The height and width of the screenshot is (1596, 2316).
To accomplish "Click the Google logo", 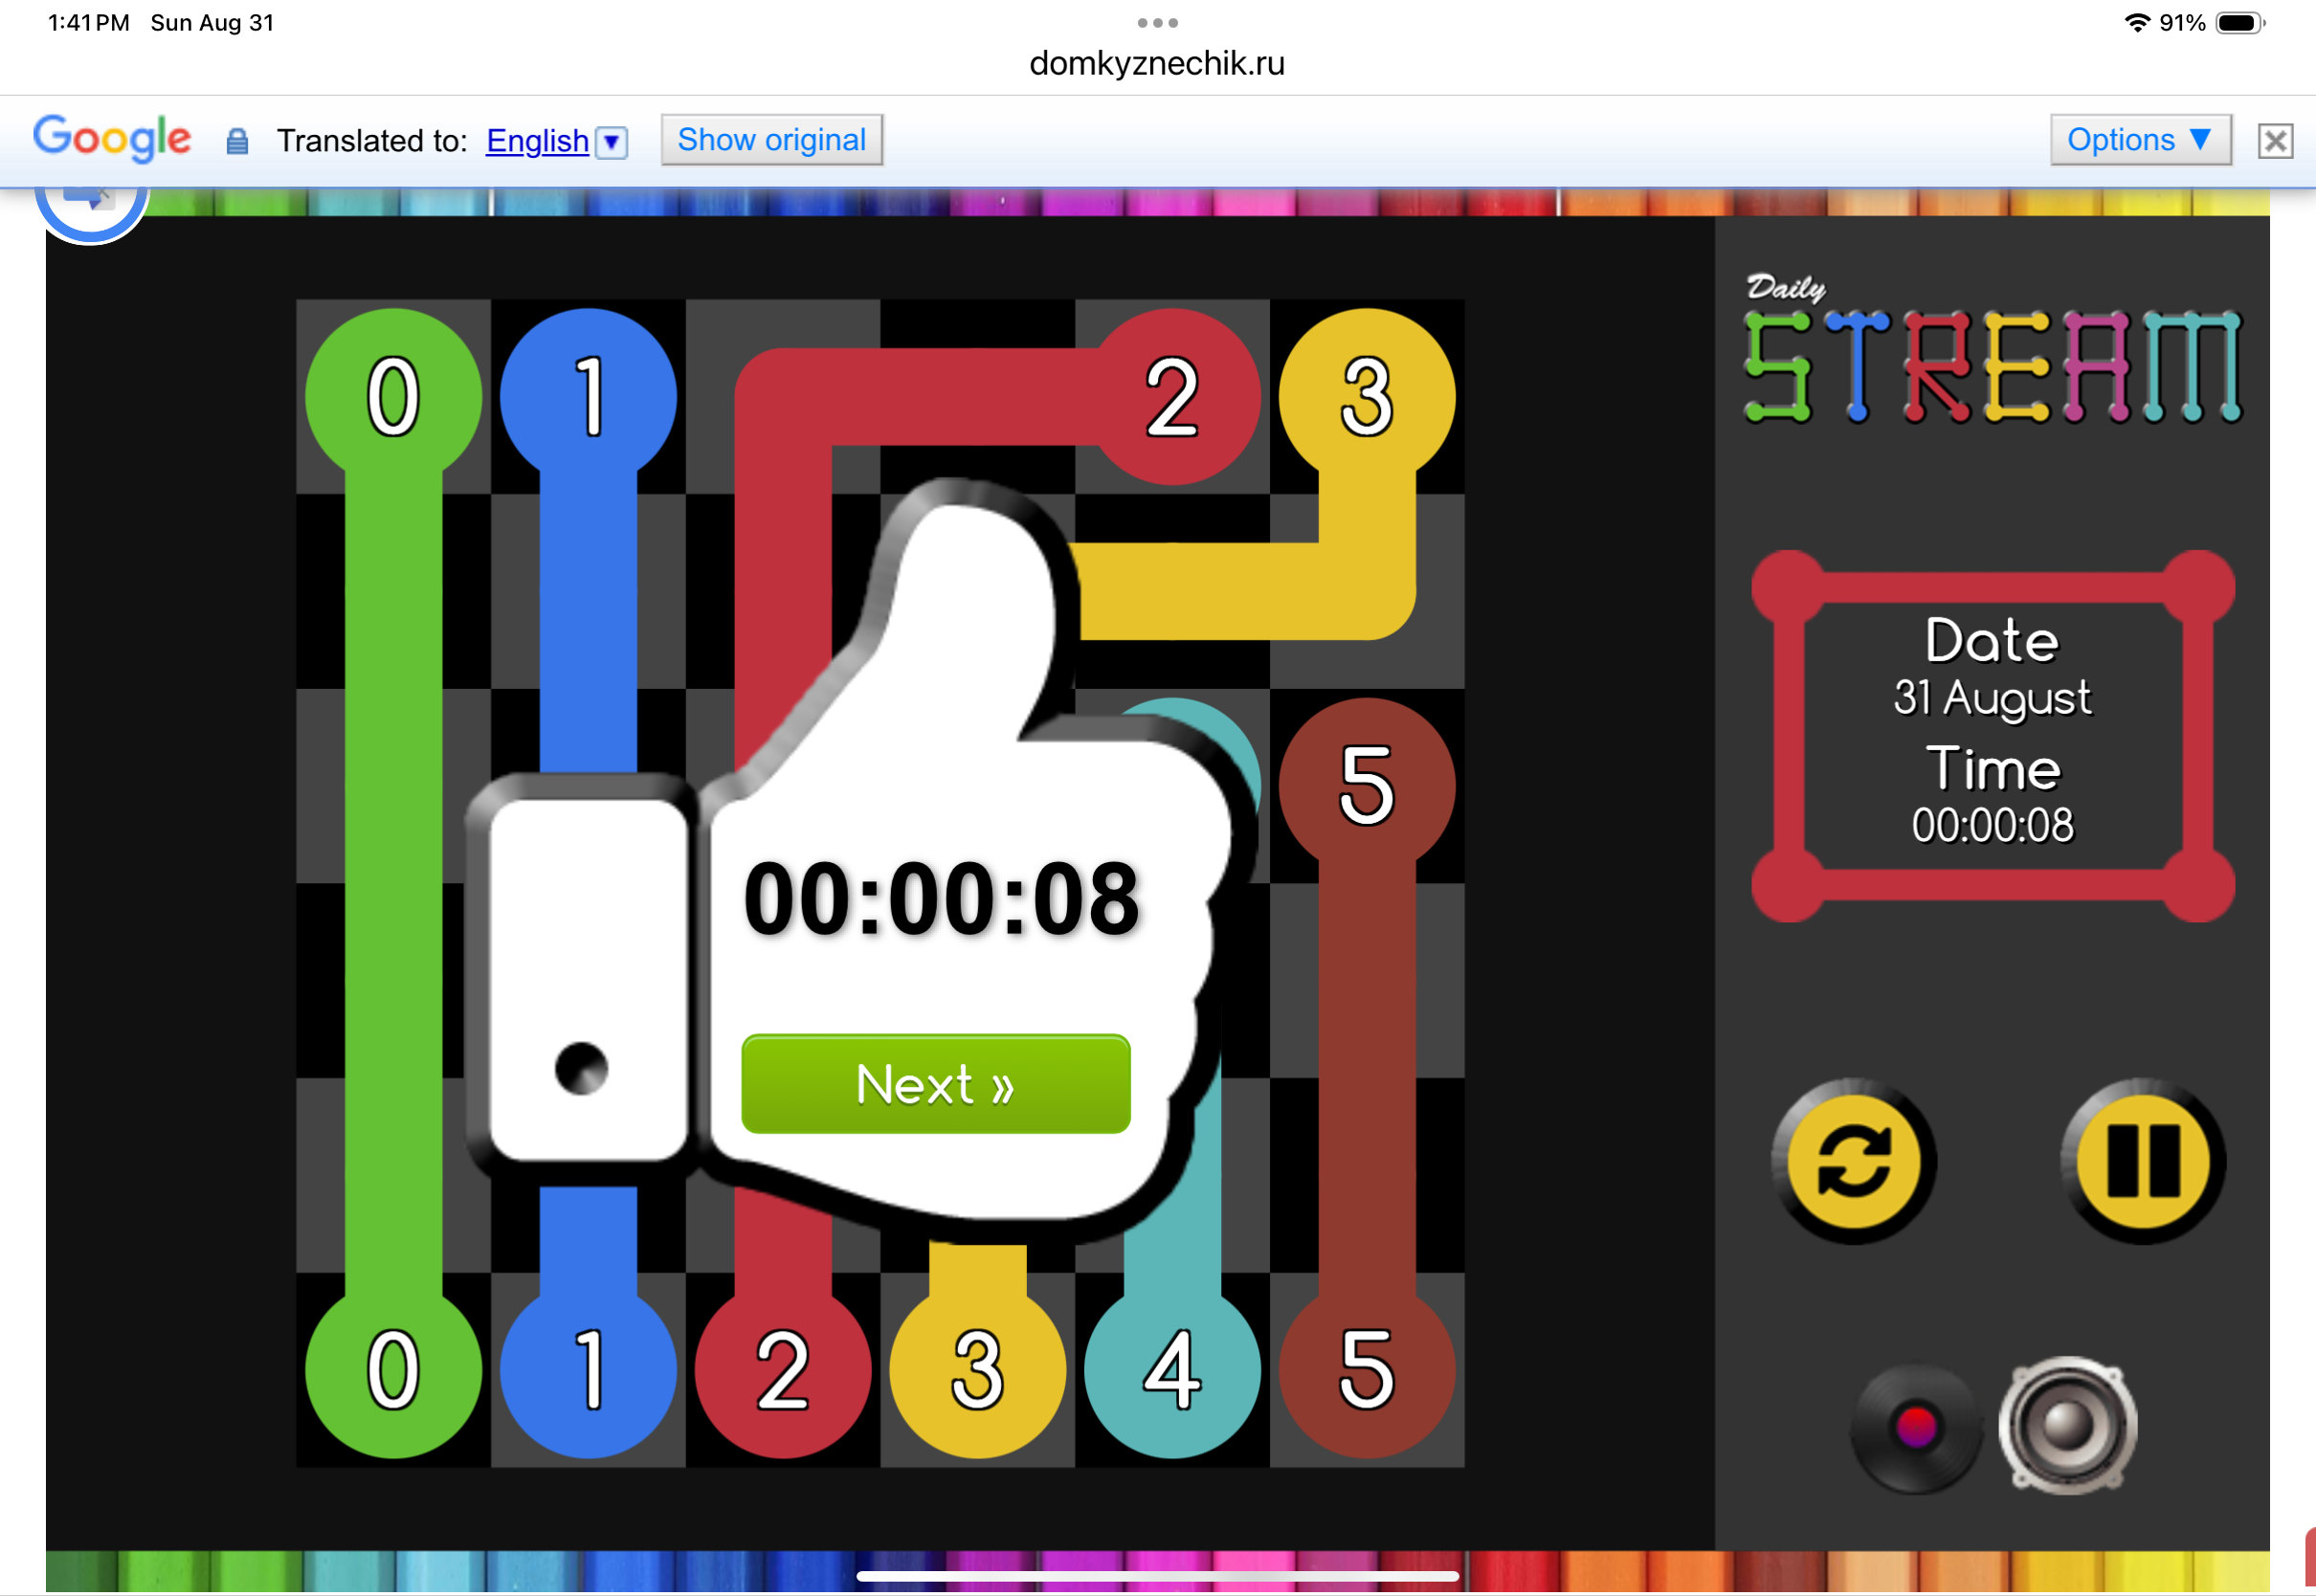I will point(112,138).
